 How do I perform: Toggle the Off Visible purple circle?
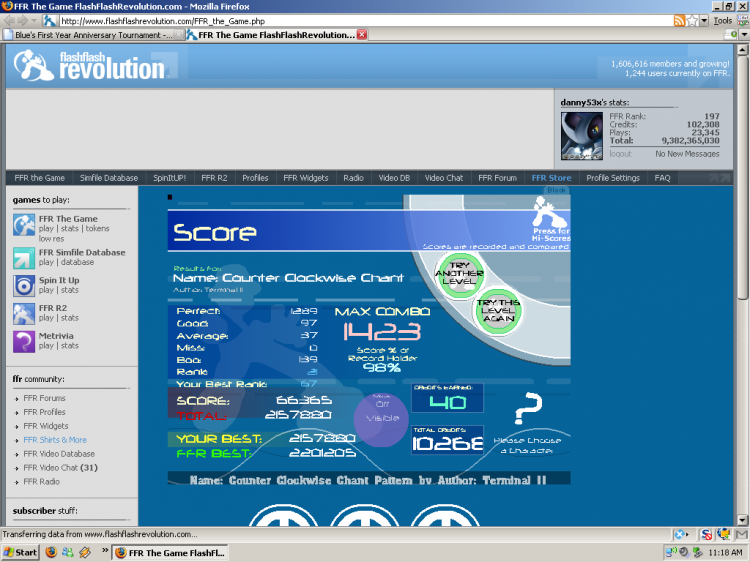(382, 419)
